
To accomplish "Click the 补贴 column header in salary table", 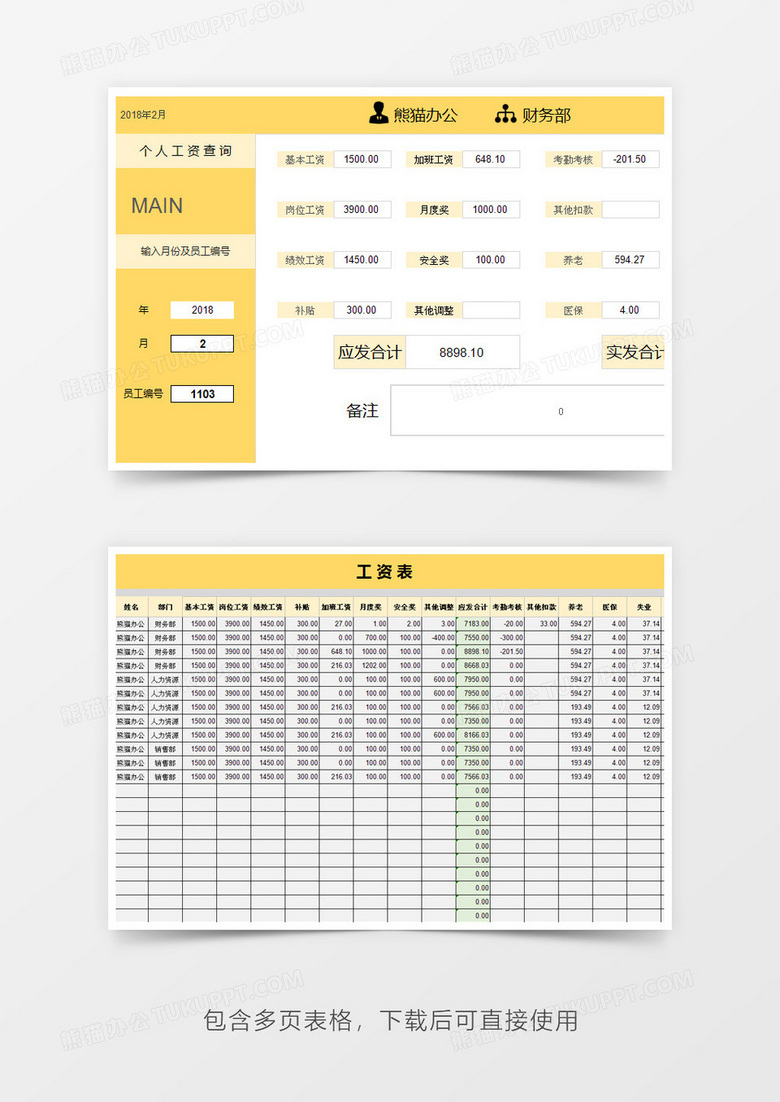I will click(302, 607).
